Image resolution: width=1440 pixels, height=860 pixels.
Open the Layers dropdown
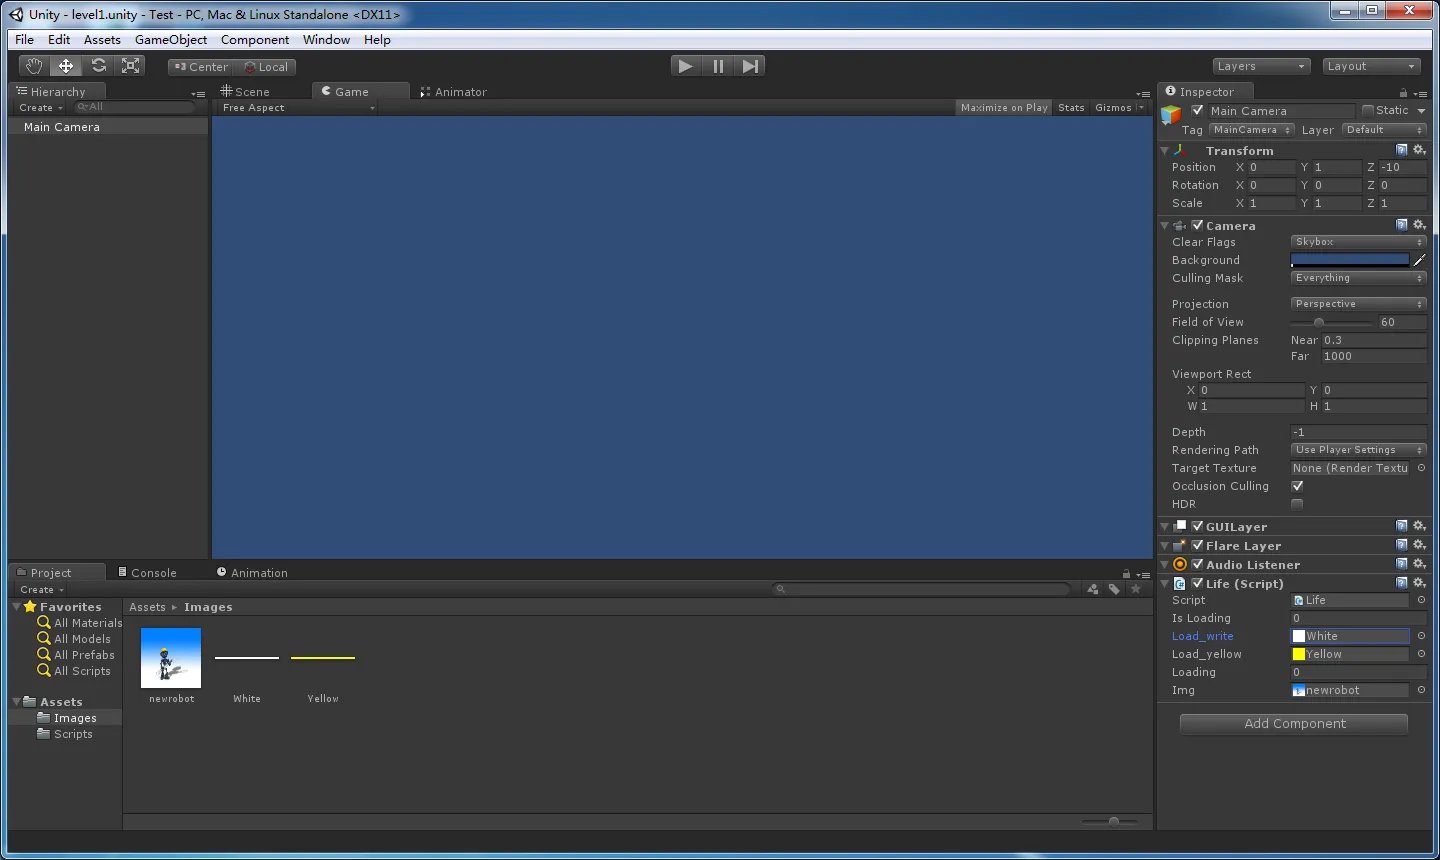(x=1260, y=66)
